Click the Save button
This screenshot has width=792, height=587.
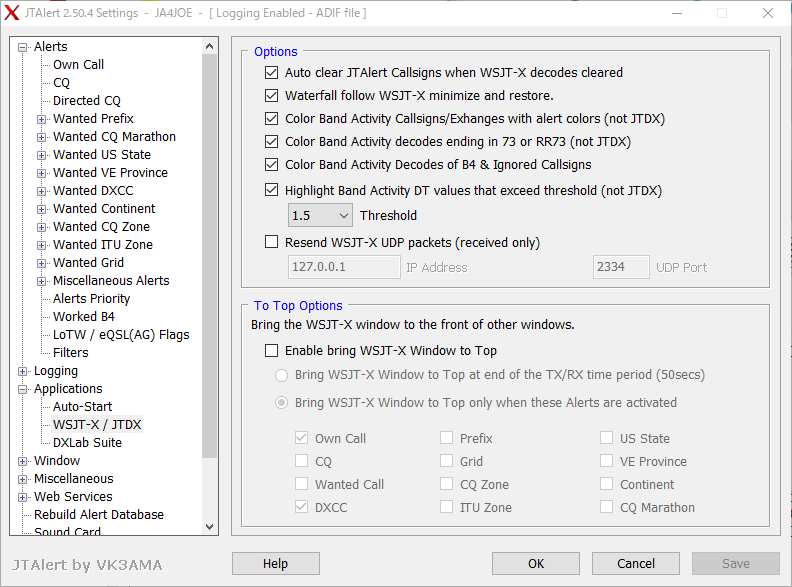(736, 563)
